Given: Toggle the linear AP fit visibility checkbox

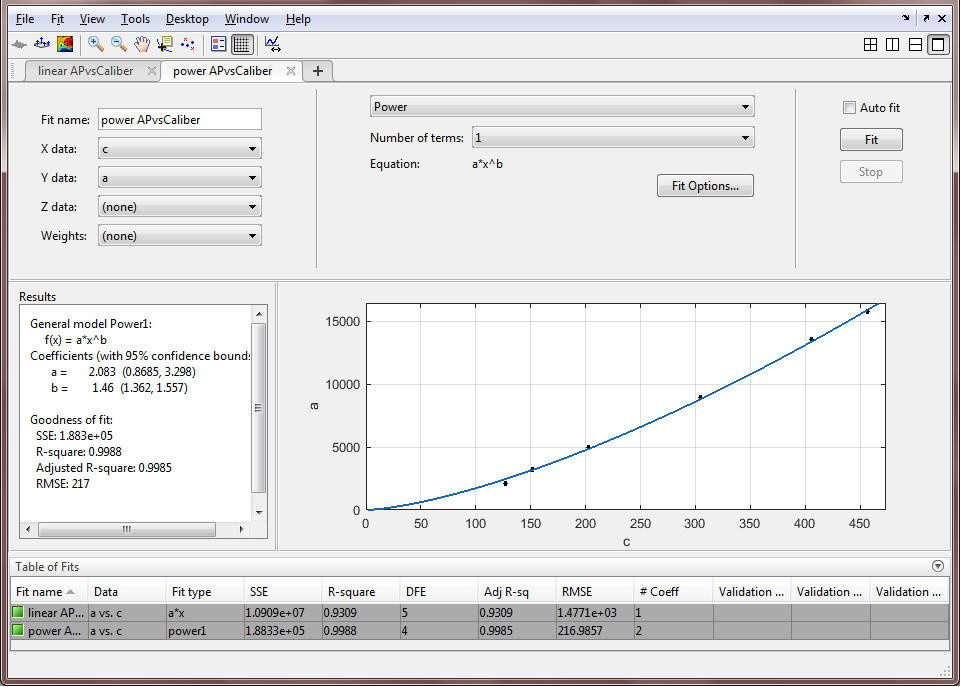Looking at the screenshot, I should [x=18, y=612].
